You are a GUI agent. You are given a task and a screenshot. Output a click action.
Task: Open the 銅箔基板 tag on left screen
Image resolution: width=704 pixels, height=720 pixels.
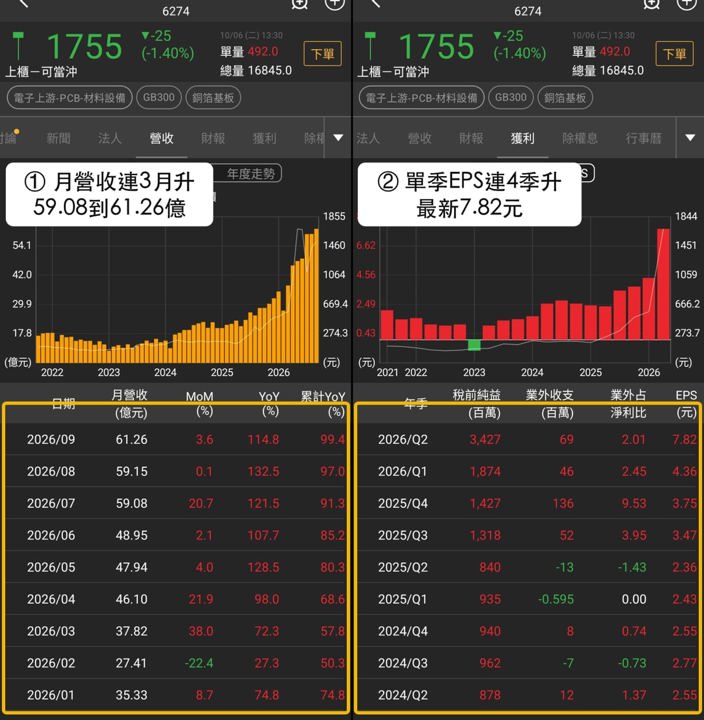tap(213, 98)
